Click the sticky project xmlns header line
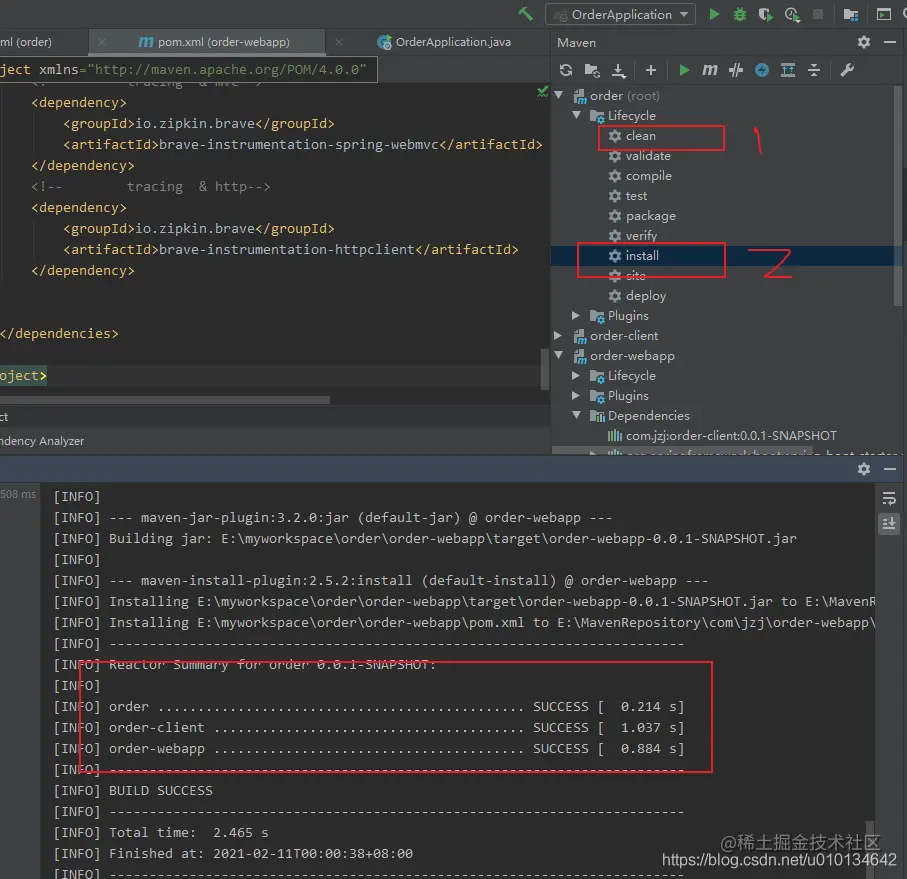 189,69
